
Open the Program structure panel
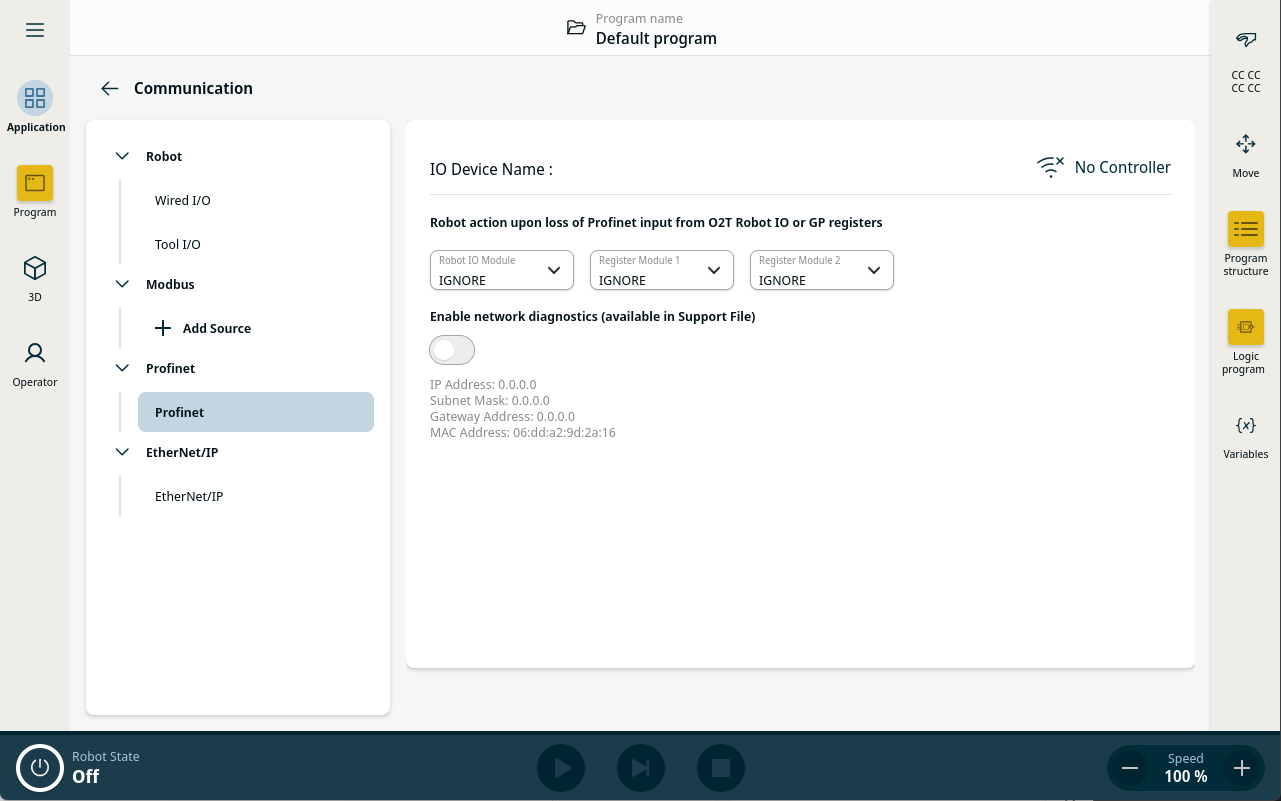point(1245,230)
